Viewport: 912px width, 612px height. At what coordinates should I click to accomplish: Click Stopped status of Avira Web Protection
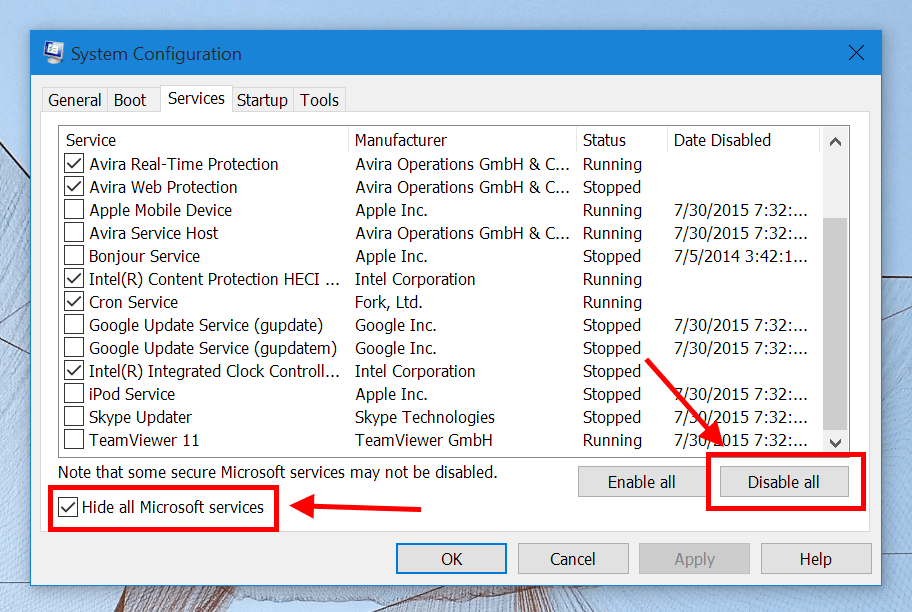click(x=612, y=187)
